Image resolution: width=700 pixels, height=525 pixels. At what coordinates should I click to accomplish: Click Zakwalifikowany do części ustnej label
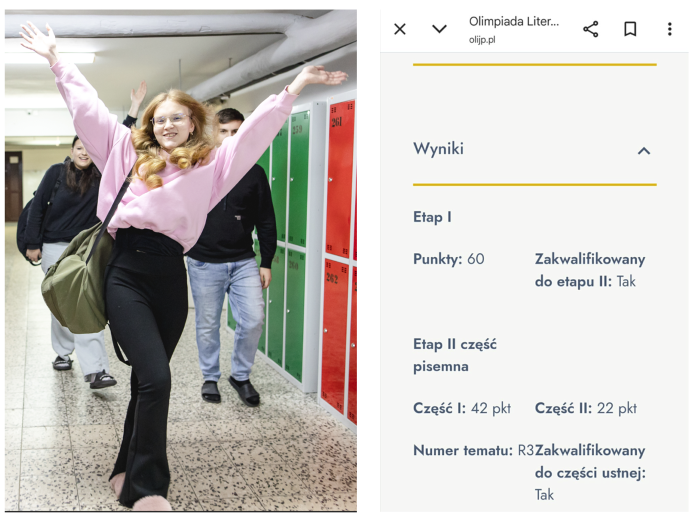point(590,462)
